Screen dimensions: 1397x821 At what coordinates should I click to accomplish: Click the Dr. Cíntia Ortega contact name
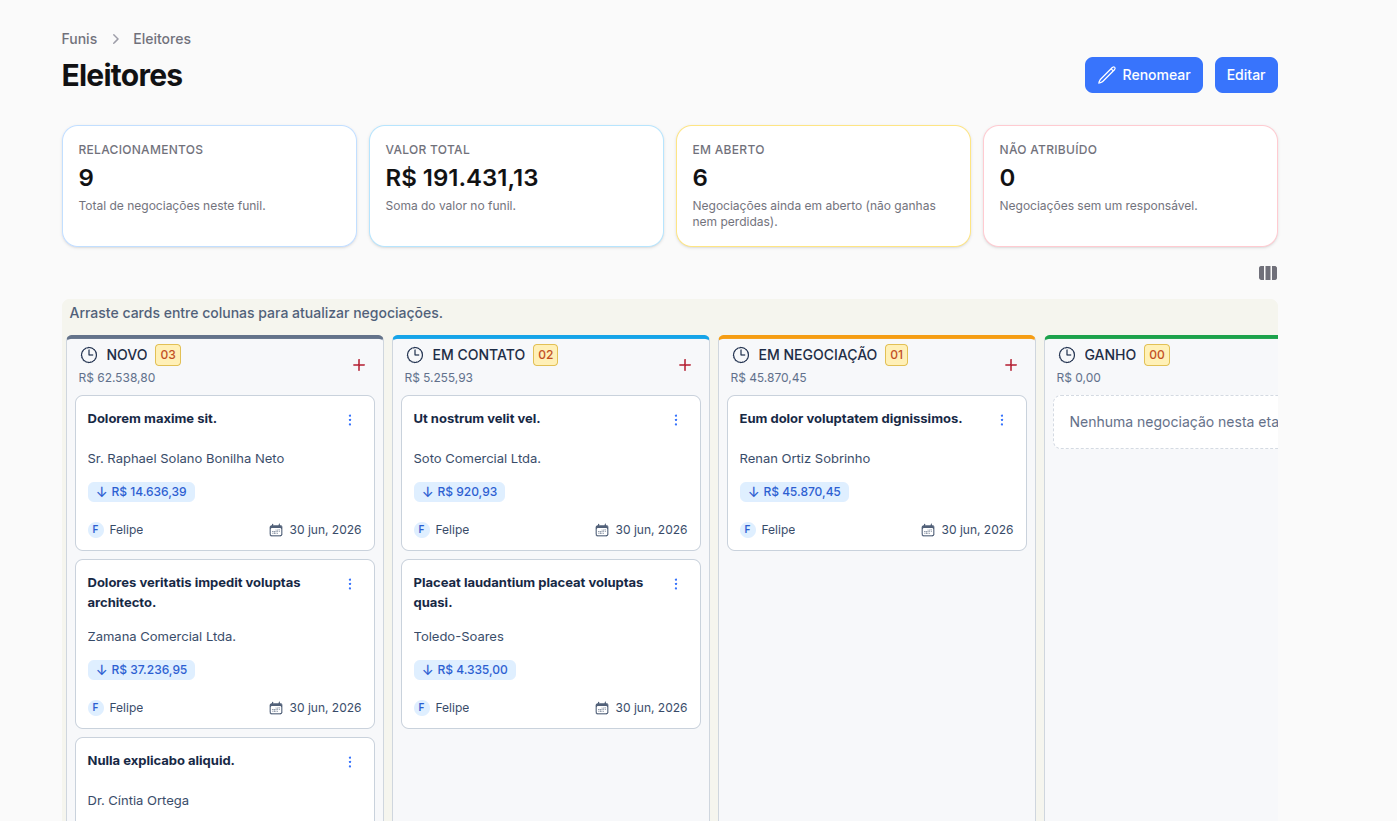pos(138,801)
